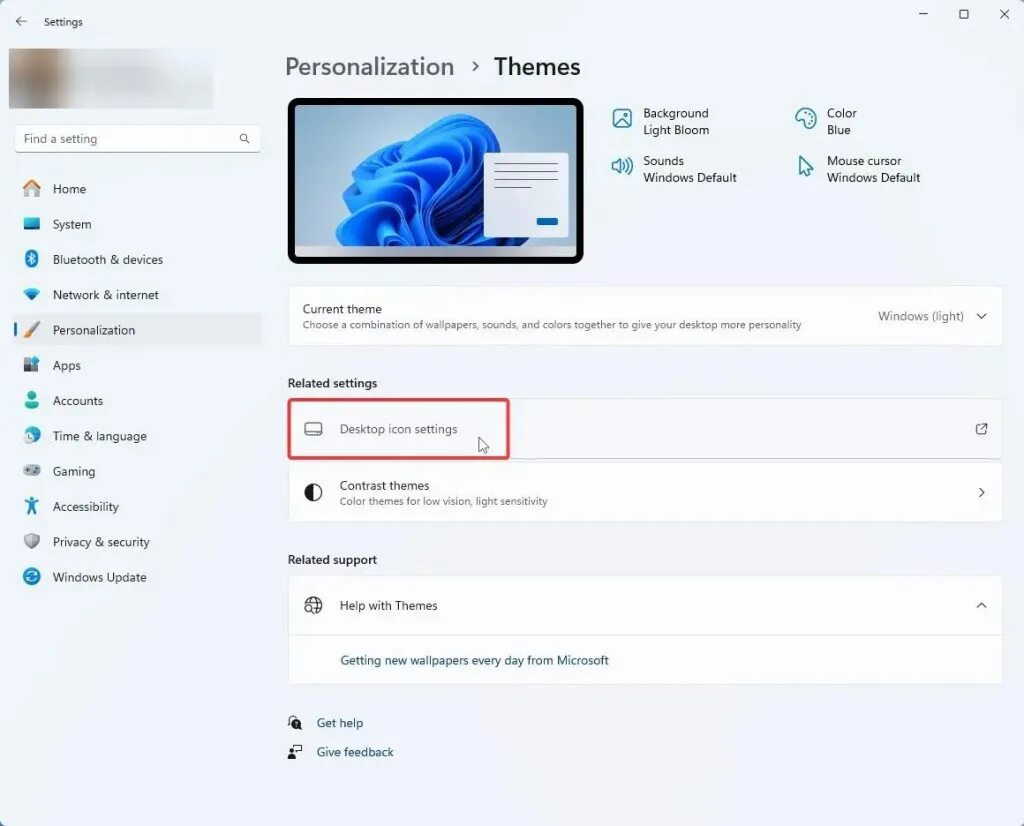Open the Getting new wallpapers link

(x=474, y=660)
